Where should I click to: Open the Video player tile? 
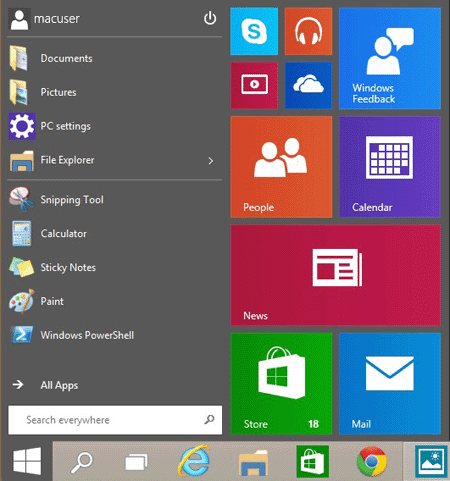[254, 85]
